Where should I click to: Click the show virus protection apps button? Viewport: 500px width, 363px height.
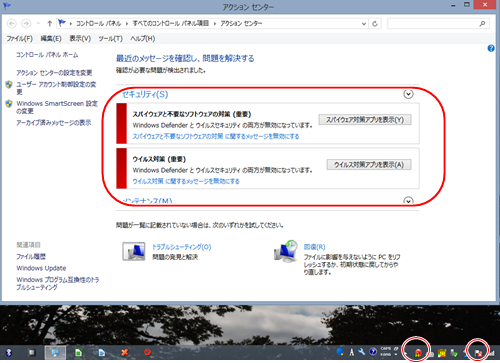click(x=369, y=165)
